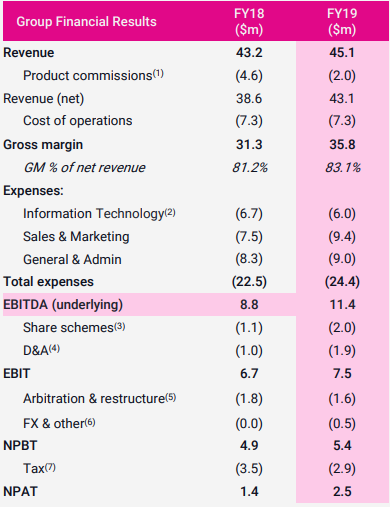This screenshot has height=507, width=390.
Task: Click General & Admin row label
Action: [72, 259]
